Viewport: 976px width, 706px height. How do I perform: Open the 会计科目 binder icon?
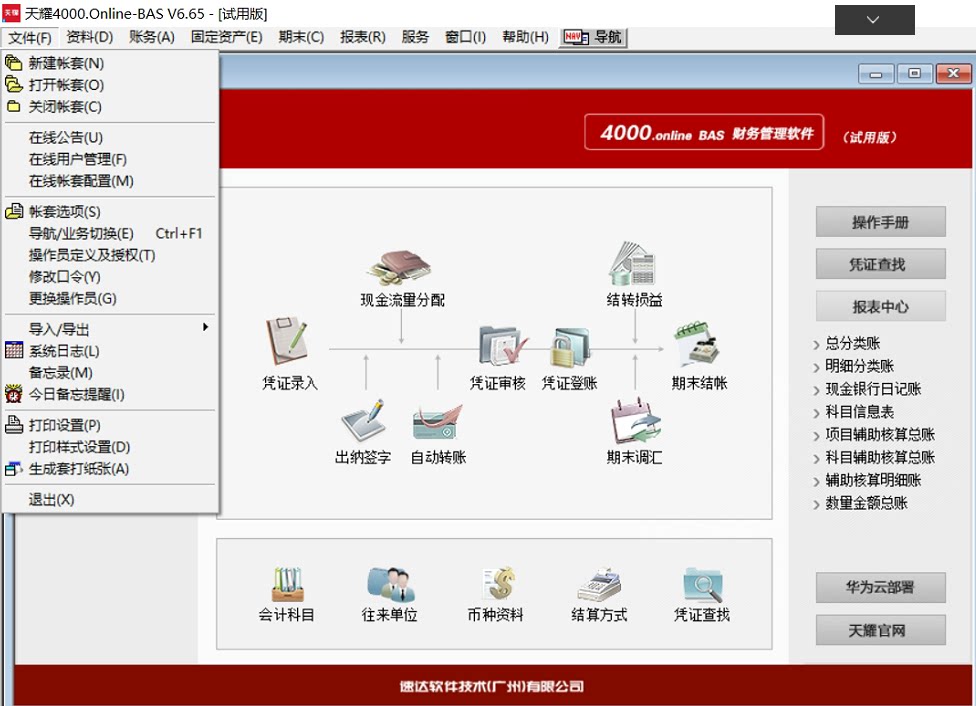tap(287, 583)
